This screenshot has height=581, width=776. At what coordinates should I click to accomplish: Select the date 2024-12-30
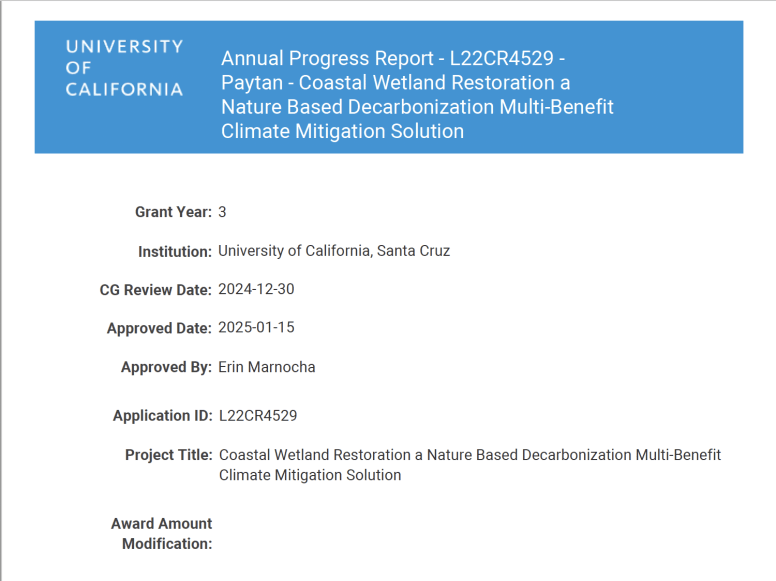[256, 289]
